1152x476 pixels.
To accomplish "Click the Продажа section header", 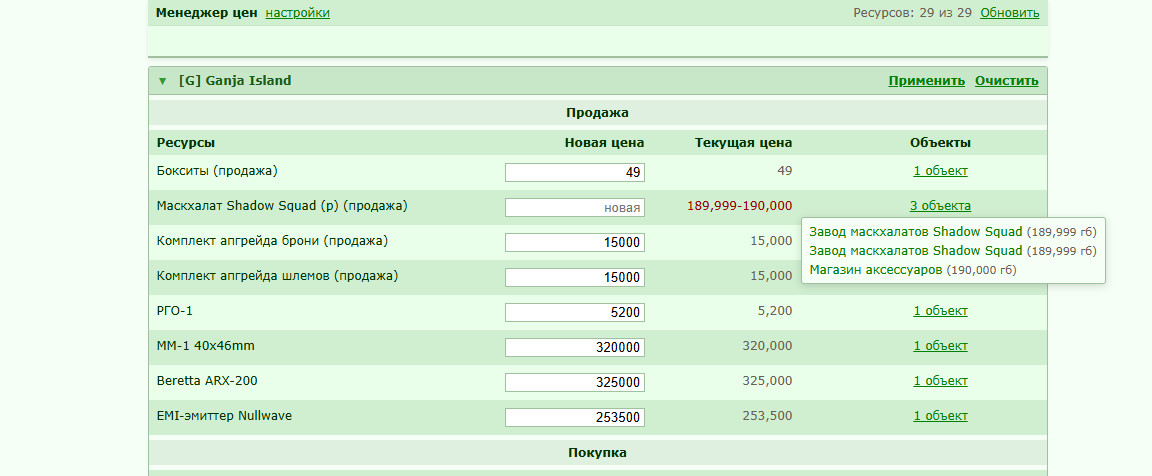I will click(597, 113).
